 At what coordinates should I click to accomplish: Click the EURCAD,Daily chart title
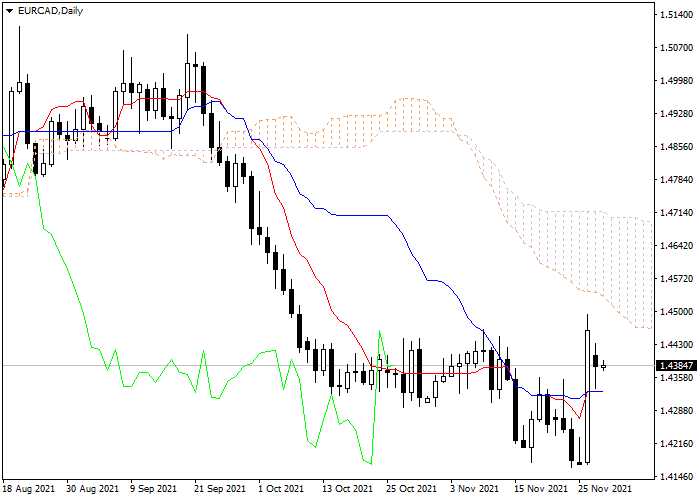50,11
